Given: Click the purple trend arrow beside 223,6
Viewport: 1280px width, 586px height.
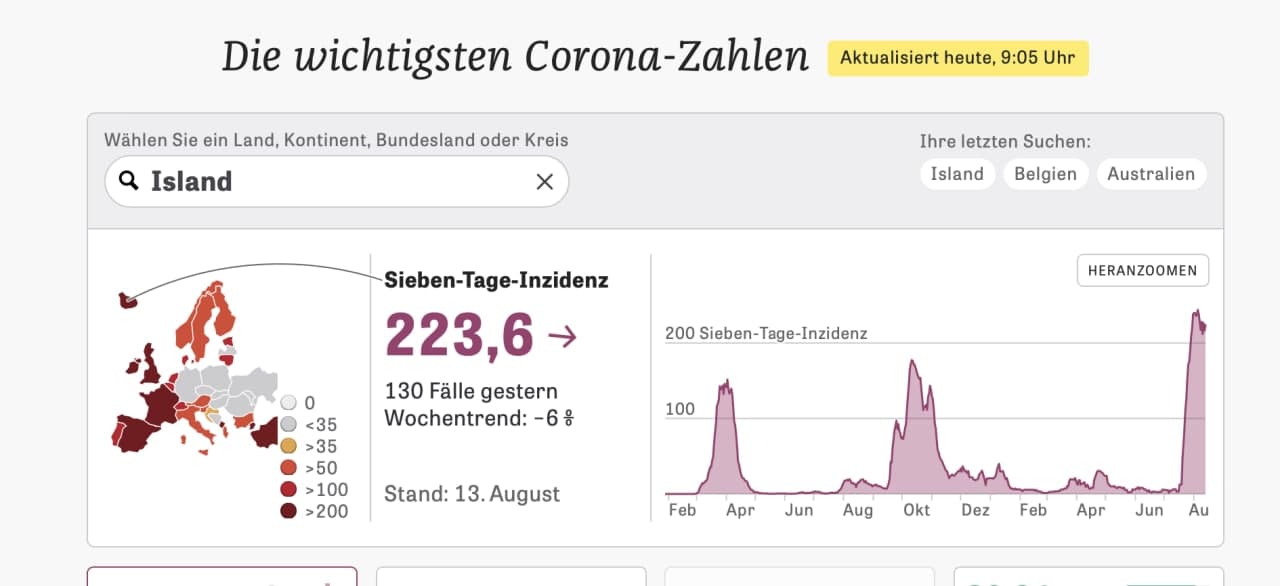Looking at the screenshot, I should [x=563, y=336].
